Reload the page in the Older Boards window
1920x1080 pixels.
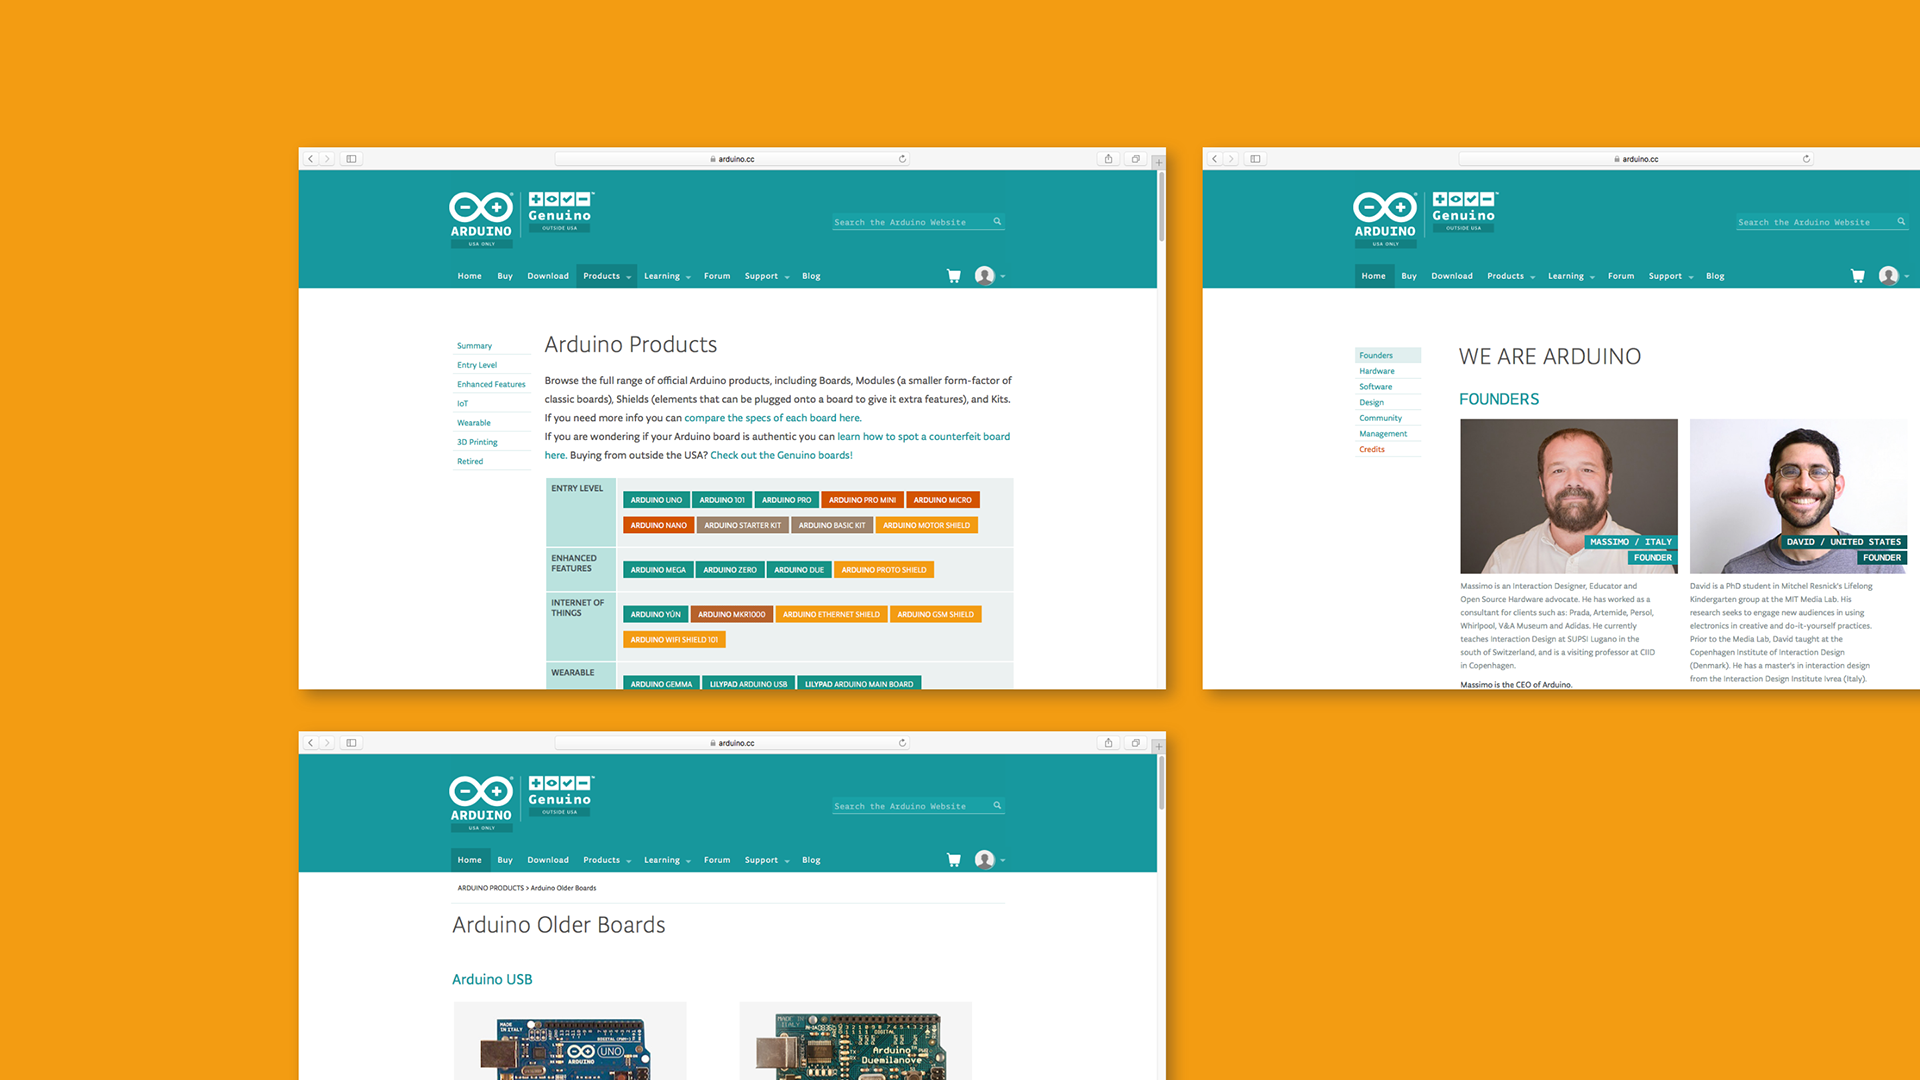coord(902,743)
